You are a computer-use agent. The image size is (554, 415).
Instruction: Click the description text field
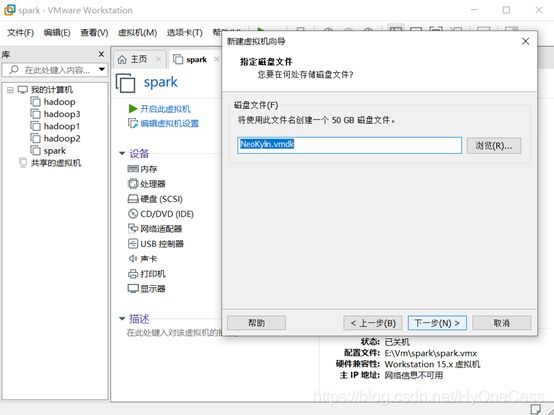pos(175,332)
